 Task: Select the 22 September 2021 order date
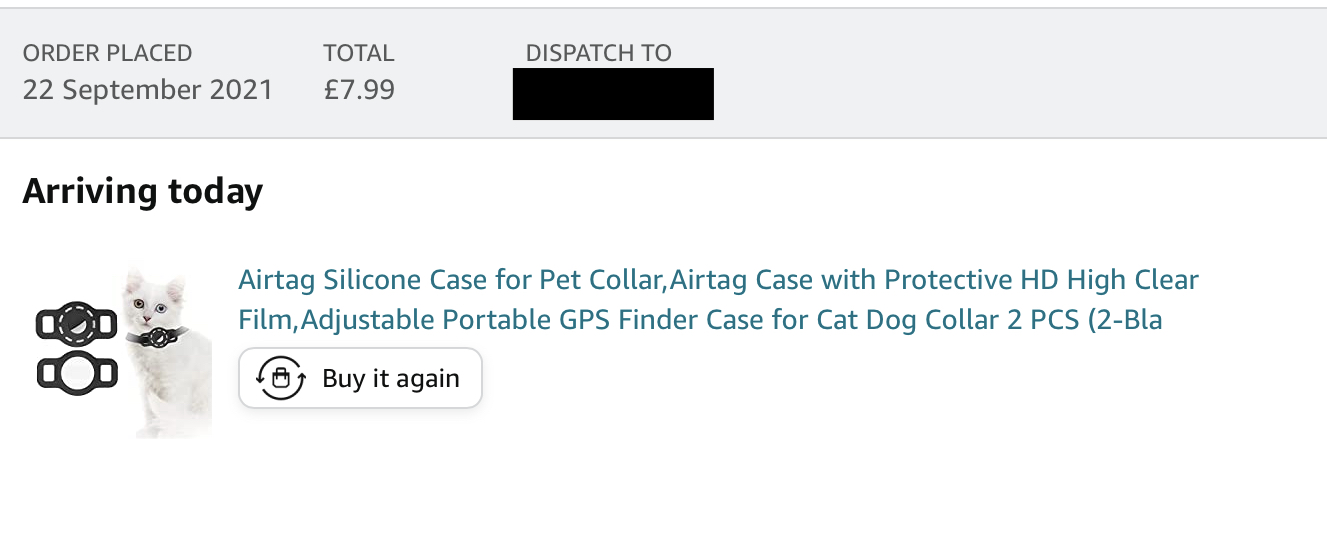148,90
